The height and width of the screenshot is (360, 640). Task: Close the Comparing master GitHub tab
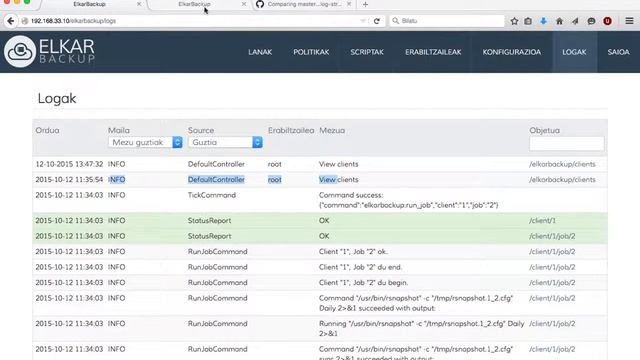(x=349, y=4)
